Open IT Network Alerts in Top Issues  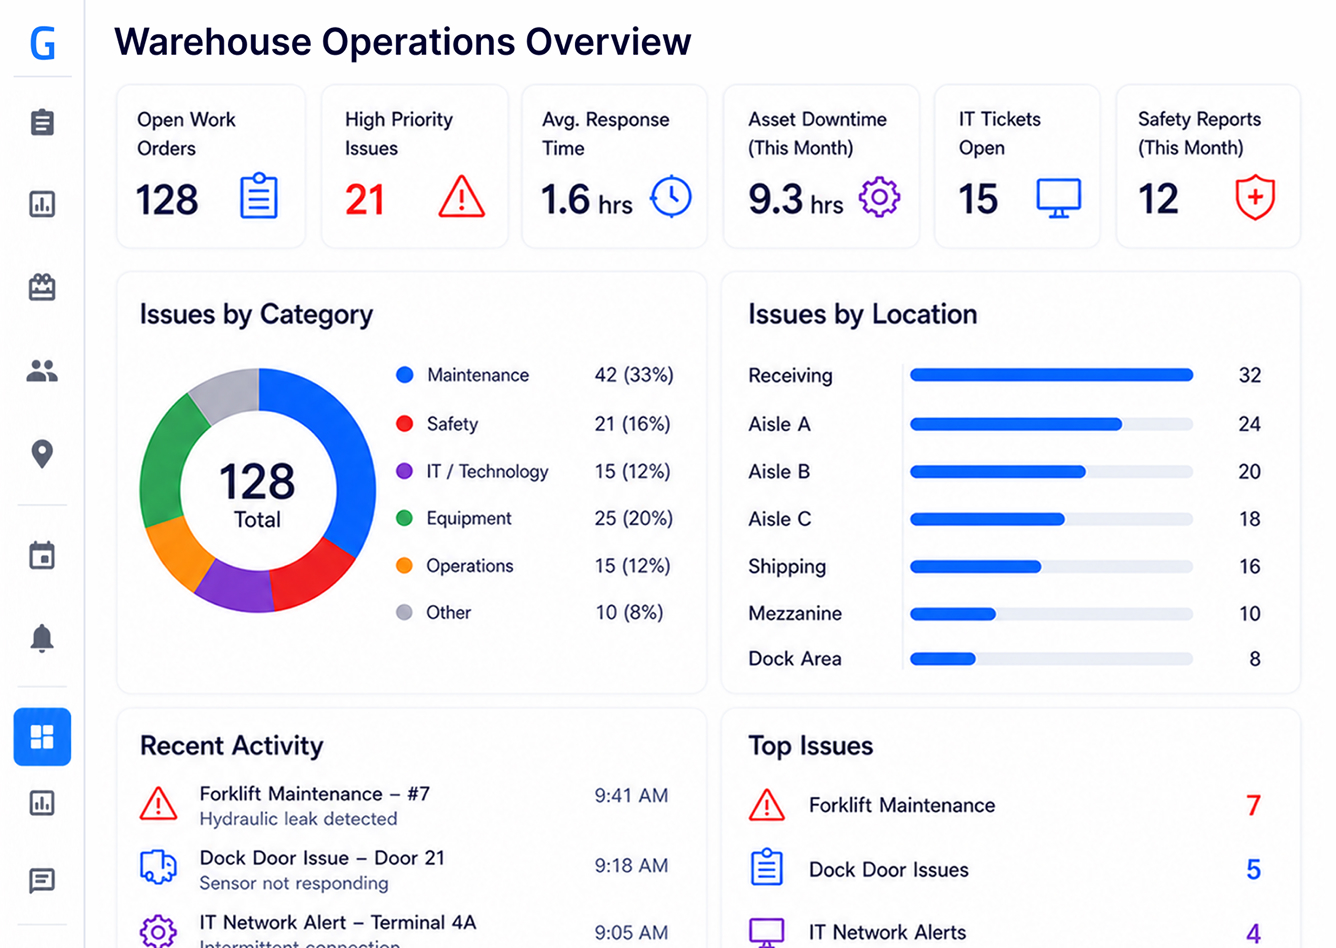click(x=1005, y=932)
